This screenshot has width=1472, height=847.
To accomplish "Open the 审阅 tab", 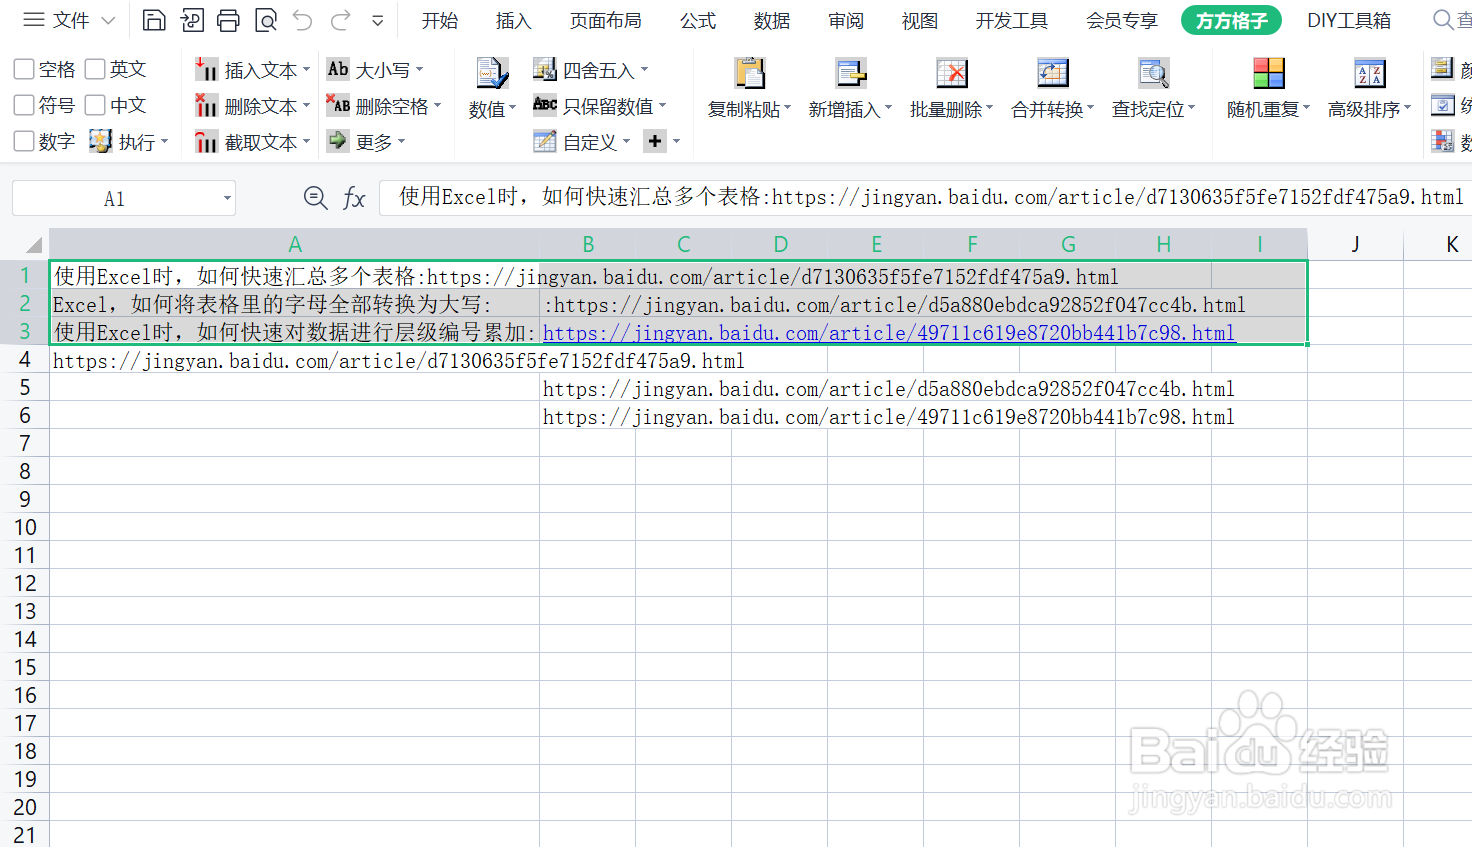I will click(846, 20).
